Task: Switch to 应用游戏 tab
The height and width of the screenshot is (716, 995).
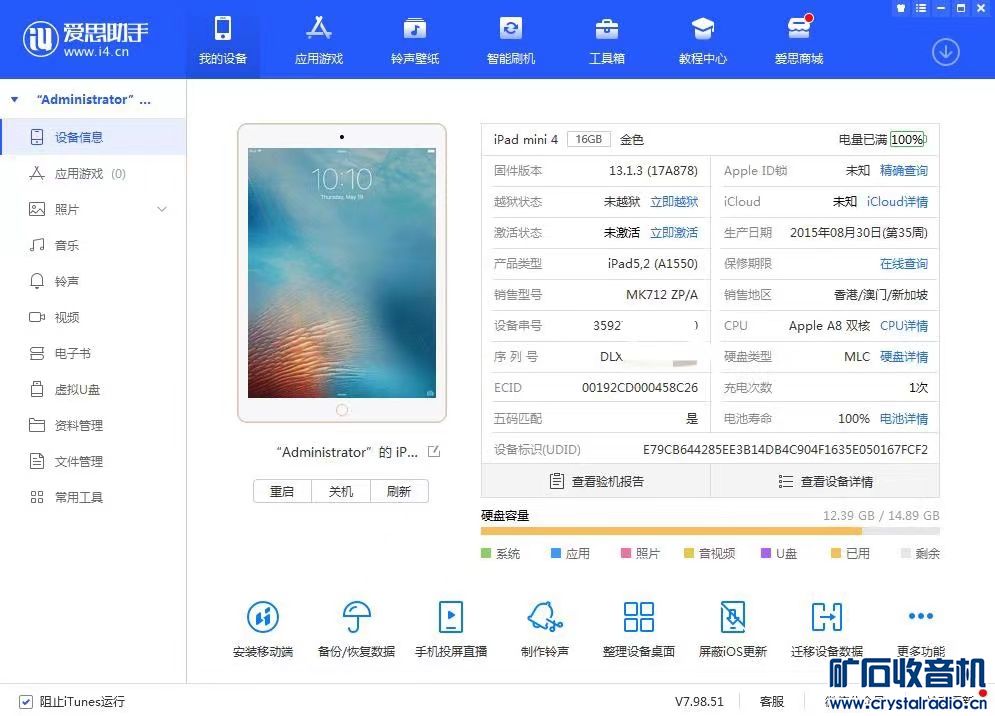Action: coord(319,39)
